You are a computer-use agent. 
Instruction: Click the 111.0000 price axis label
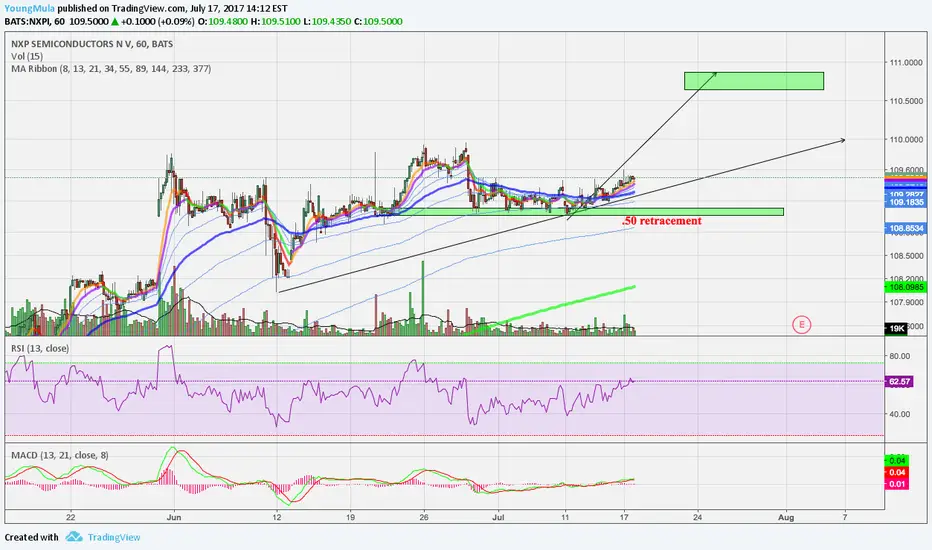coord(906,62)
